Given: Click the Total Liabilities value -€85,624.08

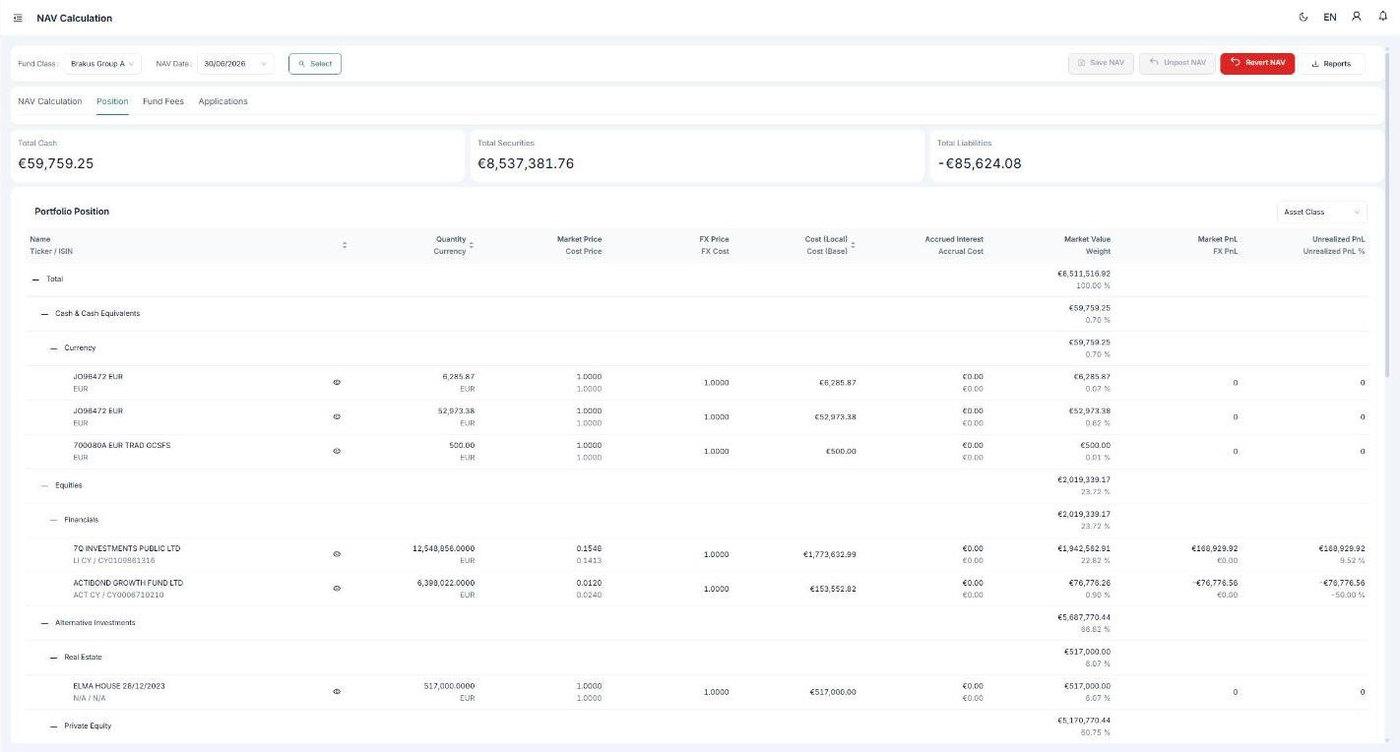Looking at the screenshot, I should pos(980,163).
